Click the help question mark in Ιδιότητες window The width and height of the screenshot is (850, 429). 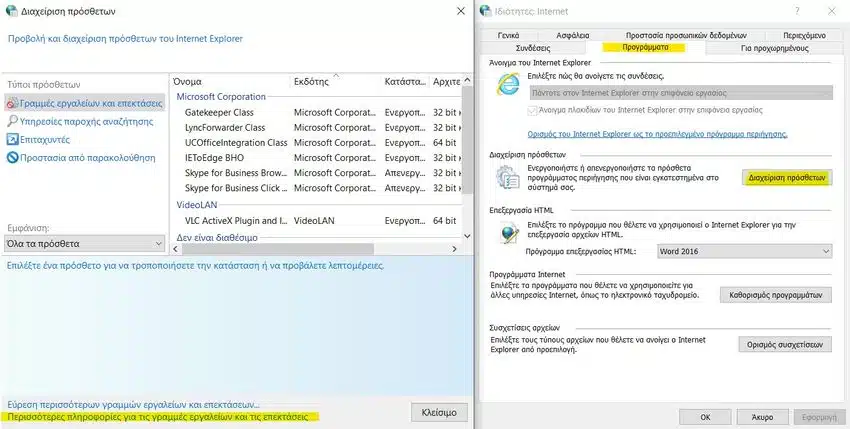[797, 11]
